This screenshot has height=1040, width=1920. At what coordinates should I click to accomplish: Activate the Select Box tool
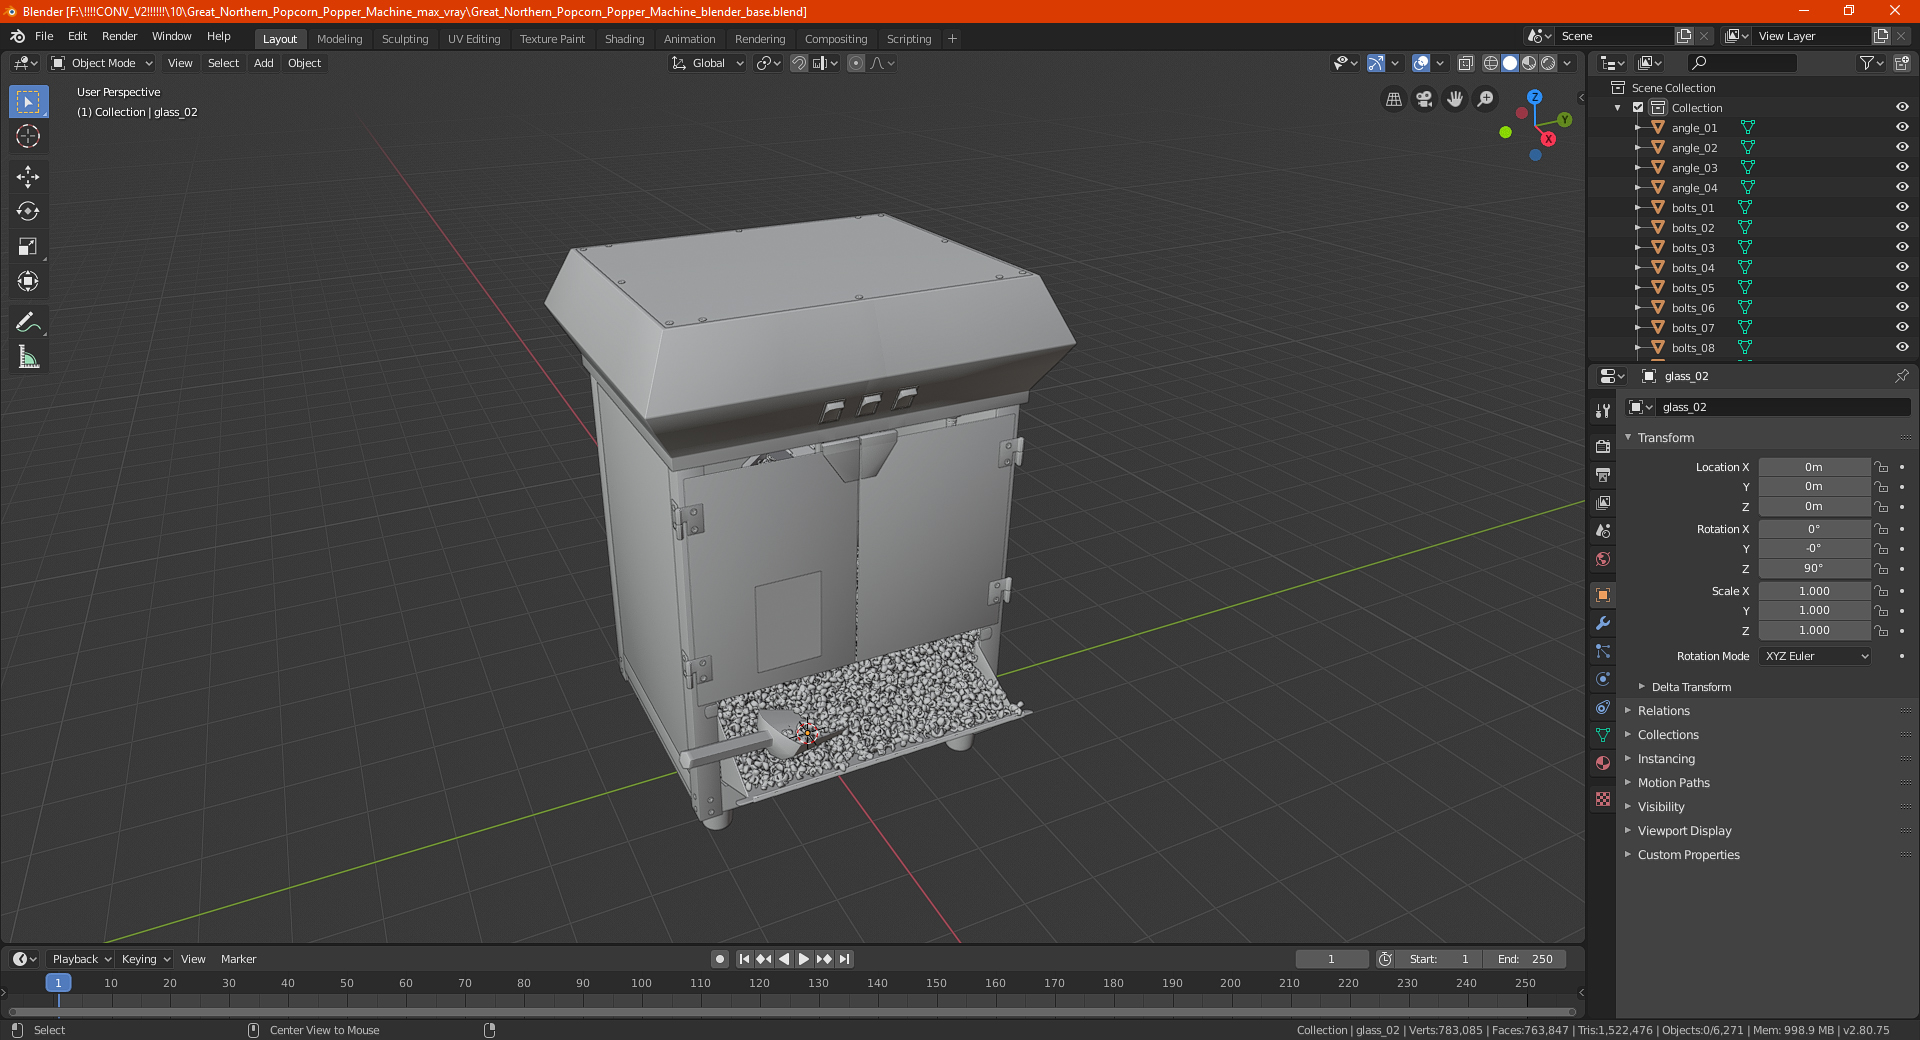[28, 102]
